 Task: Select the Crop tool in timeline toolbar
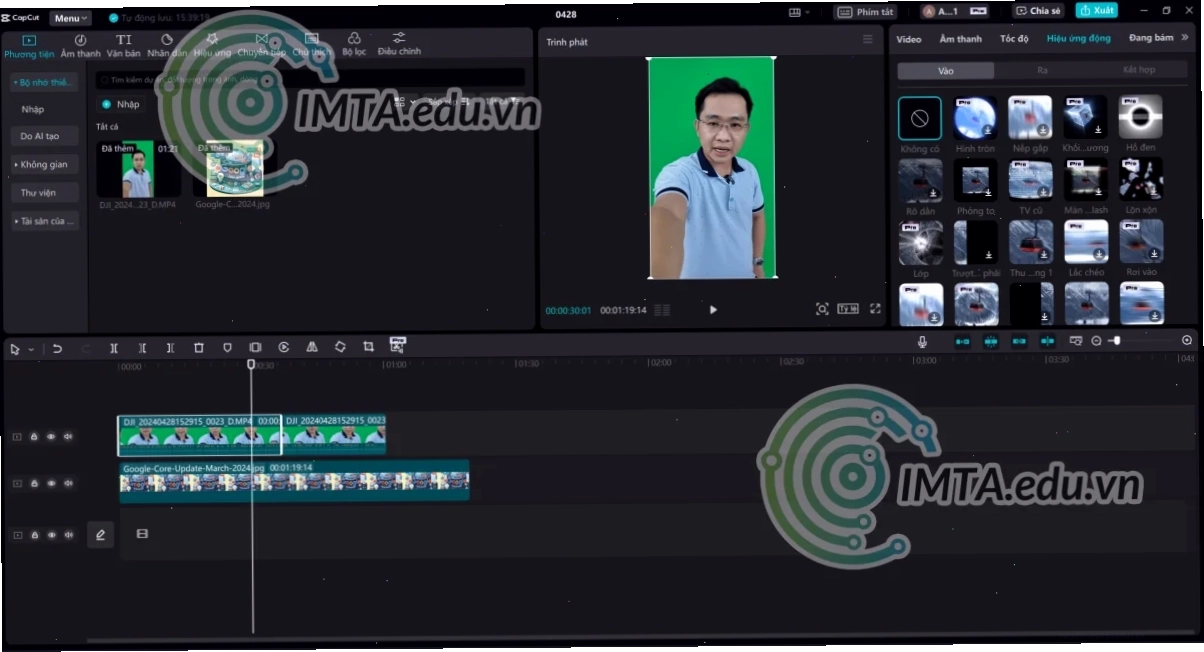(369, 347)
